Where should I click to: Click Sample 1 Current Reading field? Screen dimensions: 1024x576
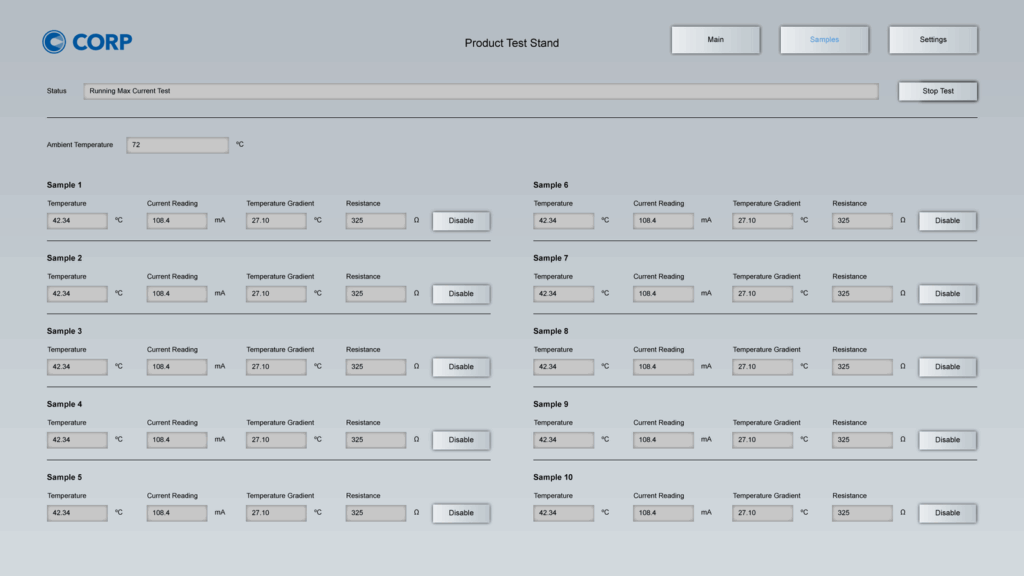click(x=177, y=221)
